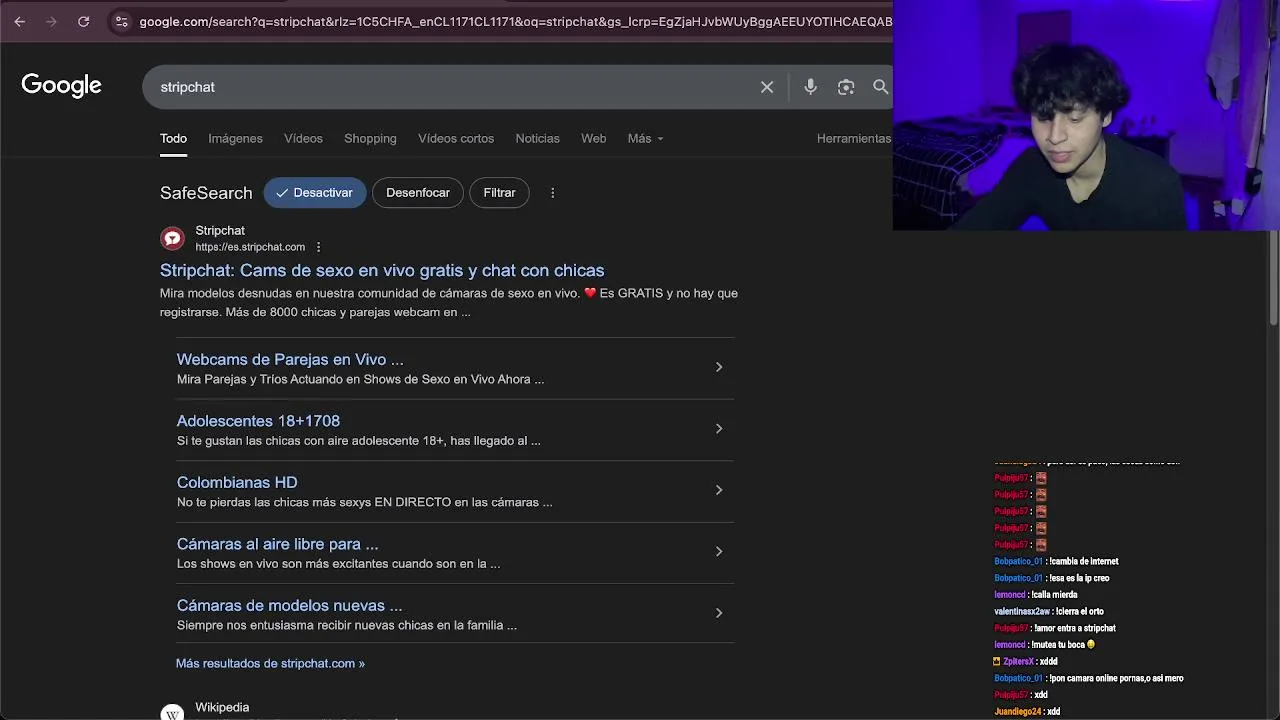Screen dimensions: 1280x720
Task: Select SafeSearch Desenfocar option
Action: pos(417,192)
